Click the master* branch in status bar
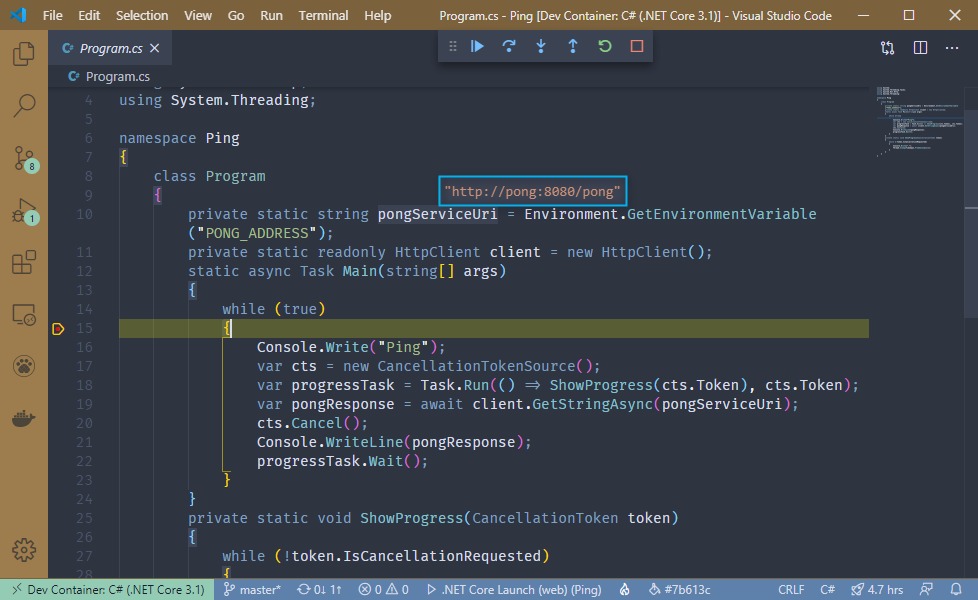The height and width of the screenshot is (600, 978). [253, 589]
